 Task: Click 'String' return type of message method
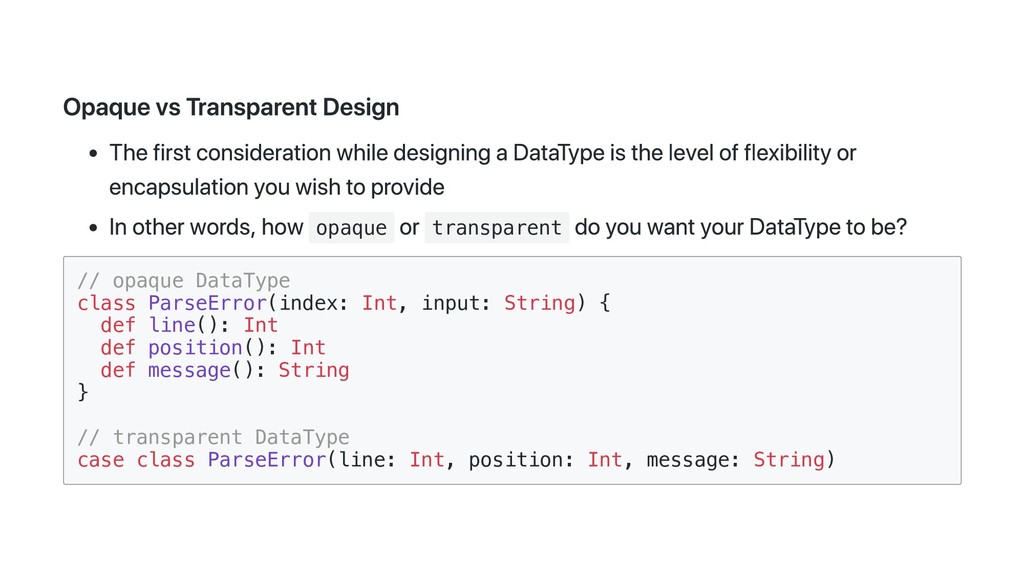tap(313, 370)
